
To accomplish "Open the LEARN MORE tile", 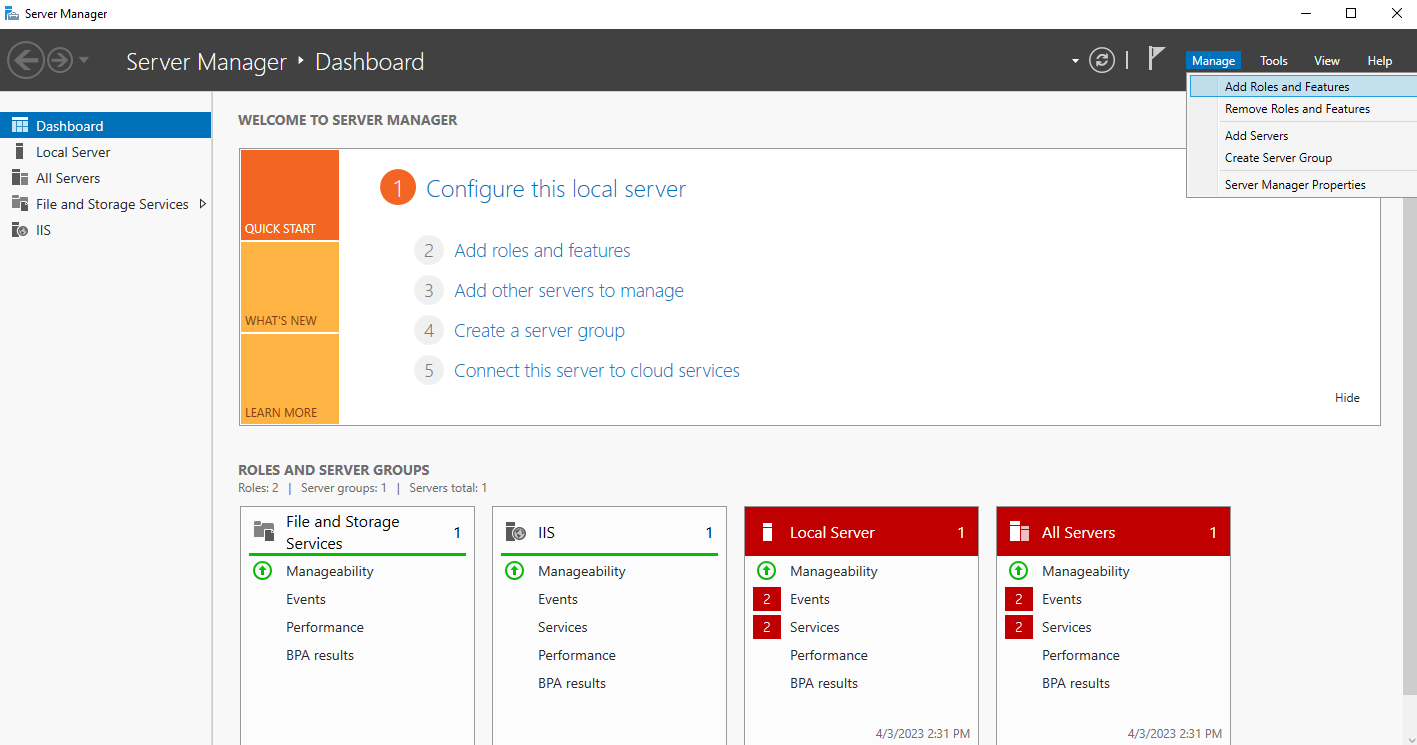I will pos(289,379).
